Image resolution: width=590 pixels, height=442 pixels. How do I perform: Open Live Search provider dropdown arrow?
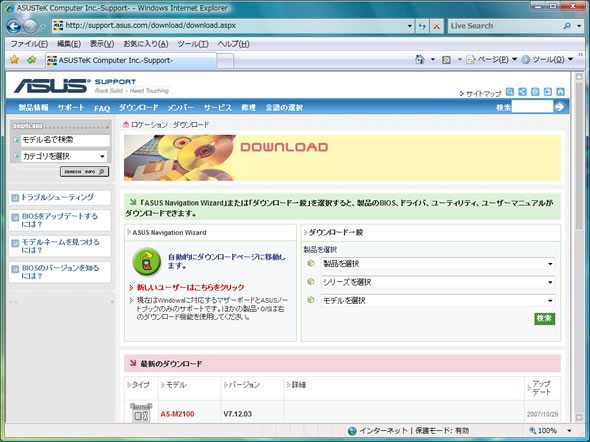[579, 26]
